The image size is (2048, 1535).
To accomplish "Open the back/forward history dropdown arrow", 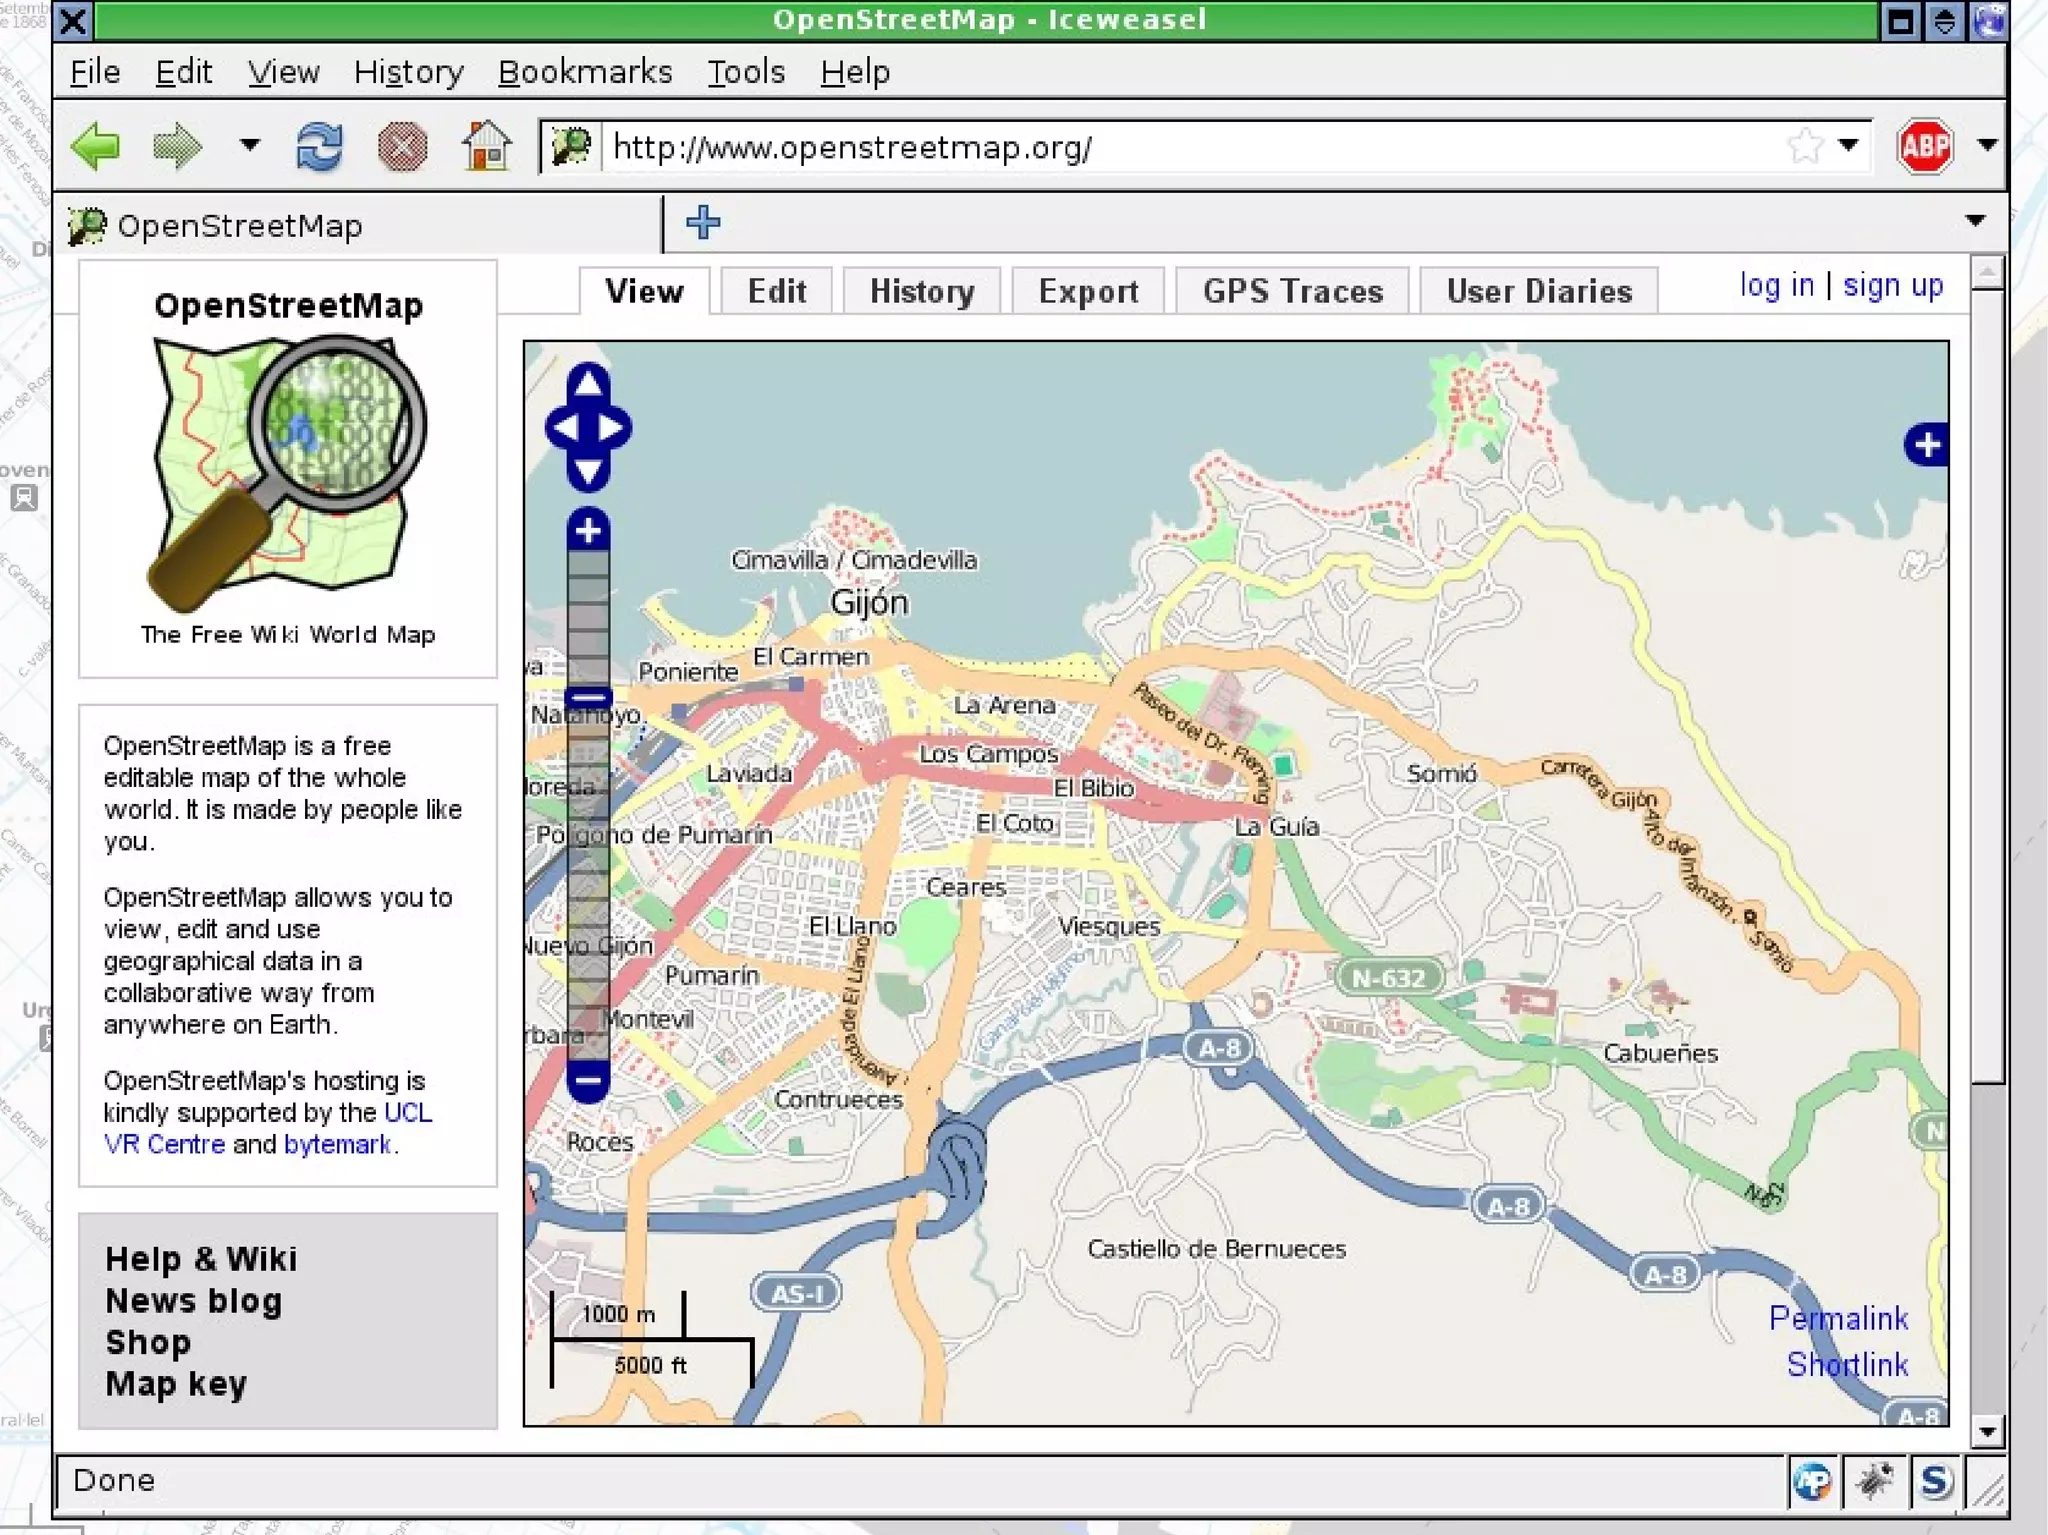I will (x=250, y=146).
